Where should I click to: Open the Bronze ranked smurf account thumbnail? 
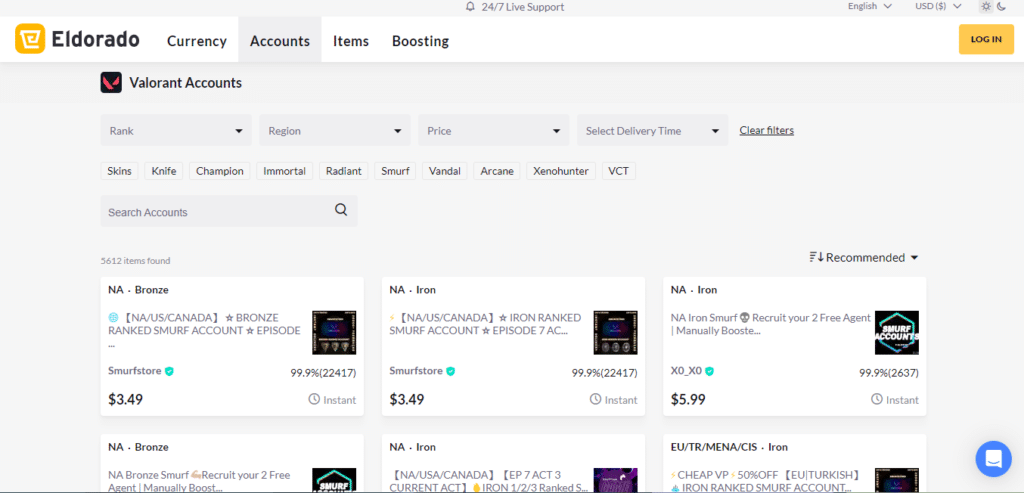click(x=334, y=332)
